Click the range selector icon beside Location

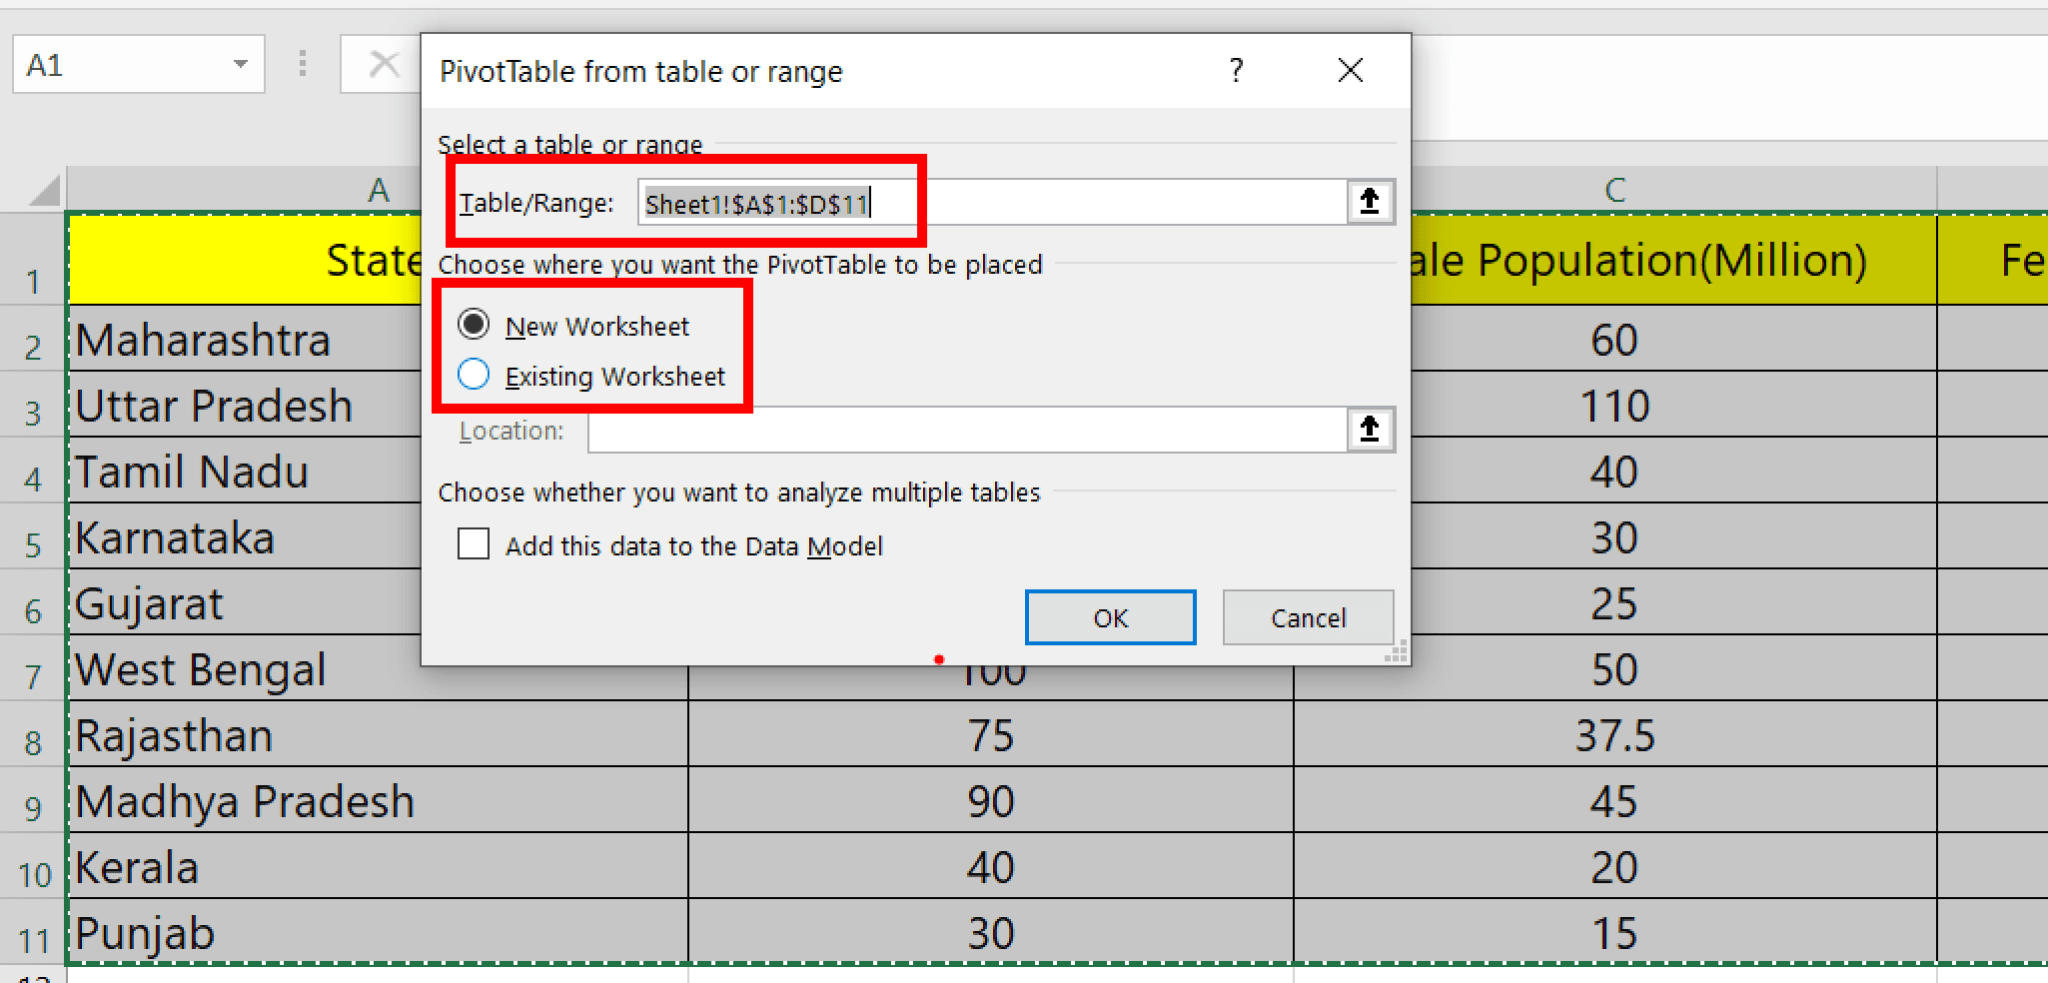click(1369, 430)
